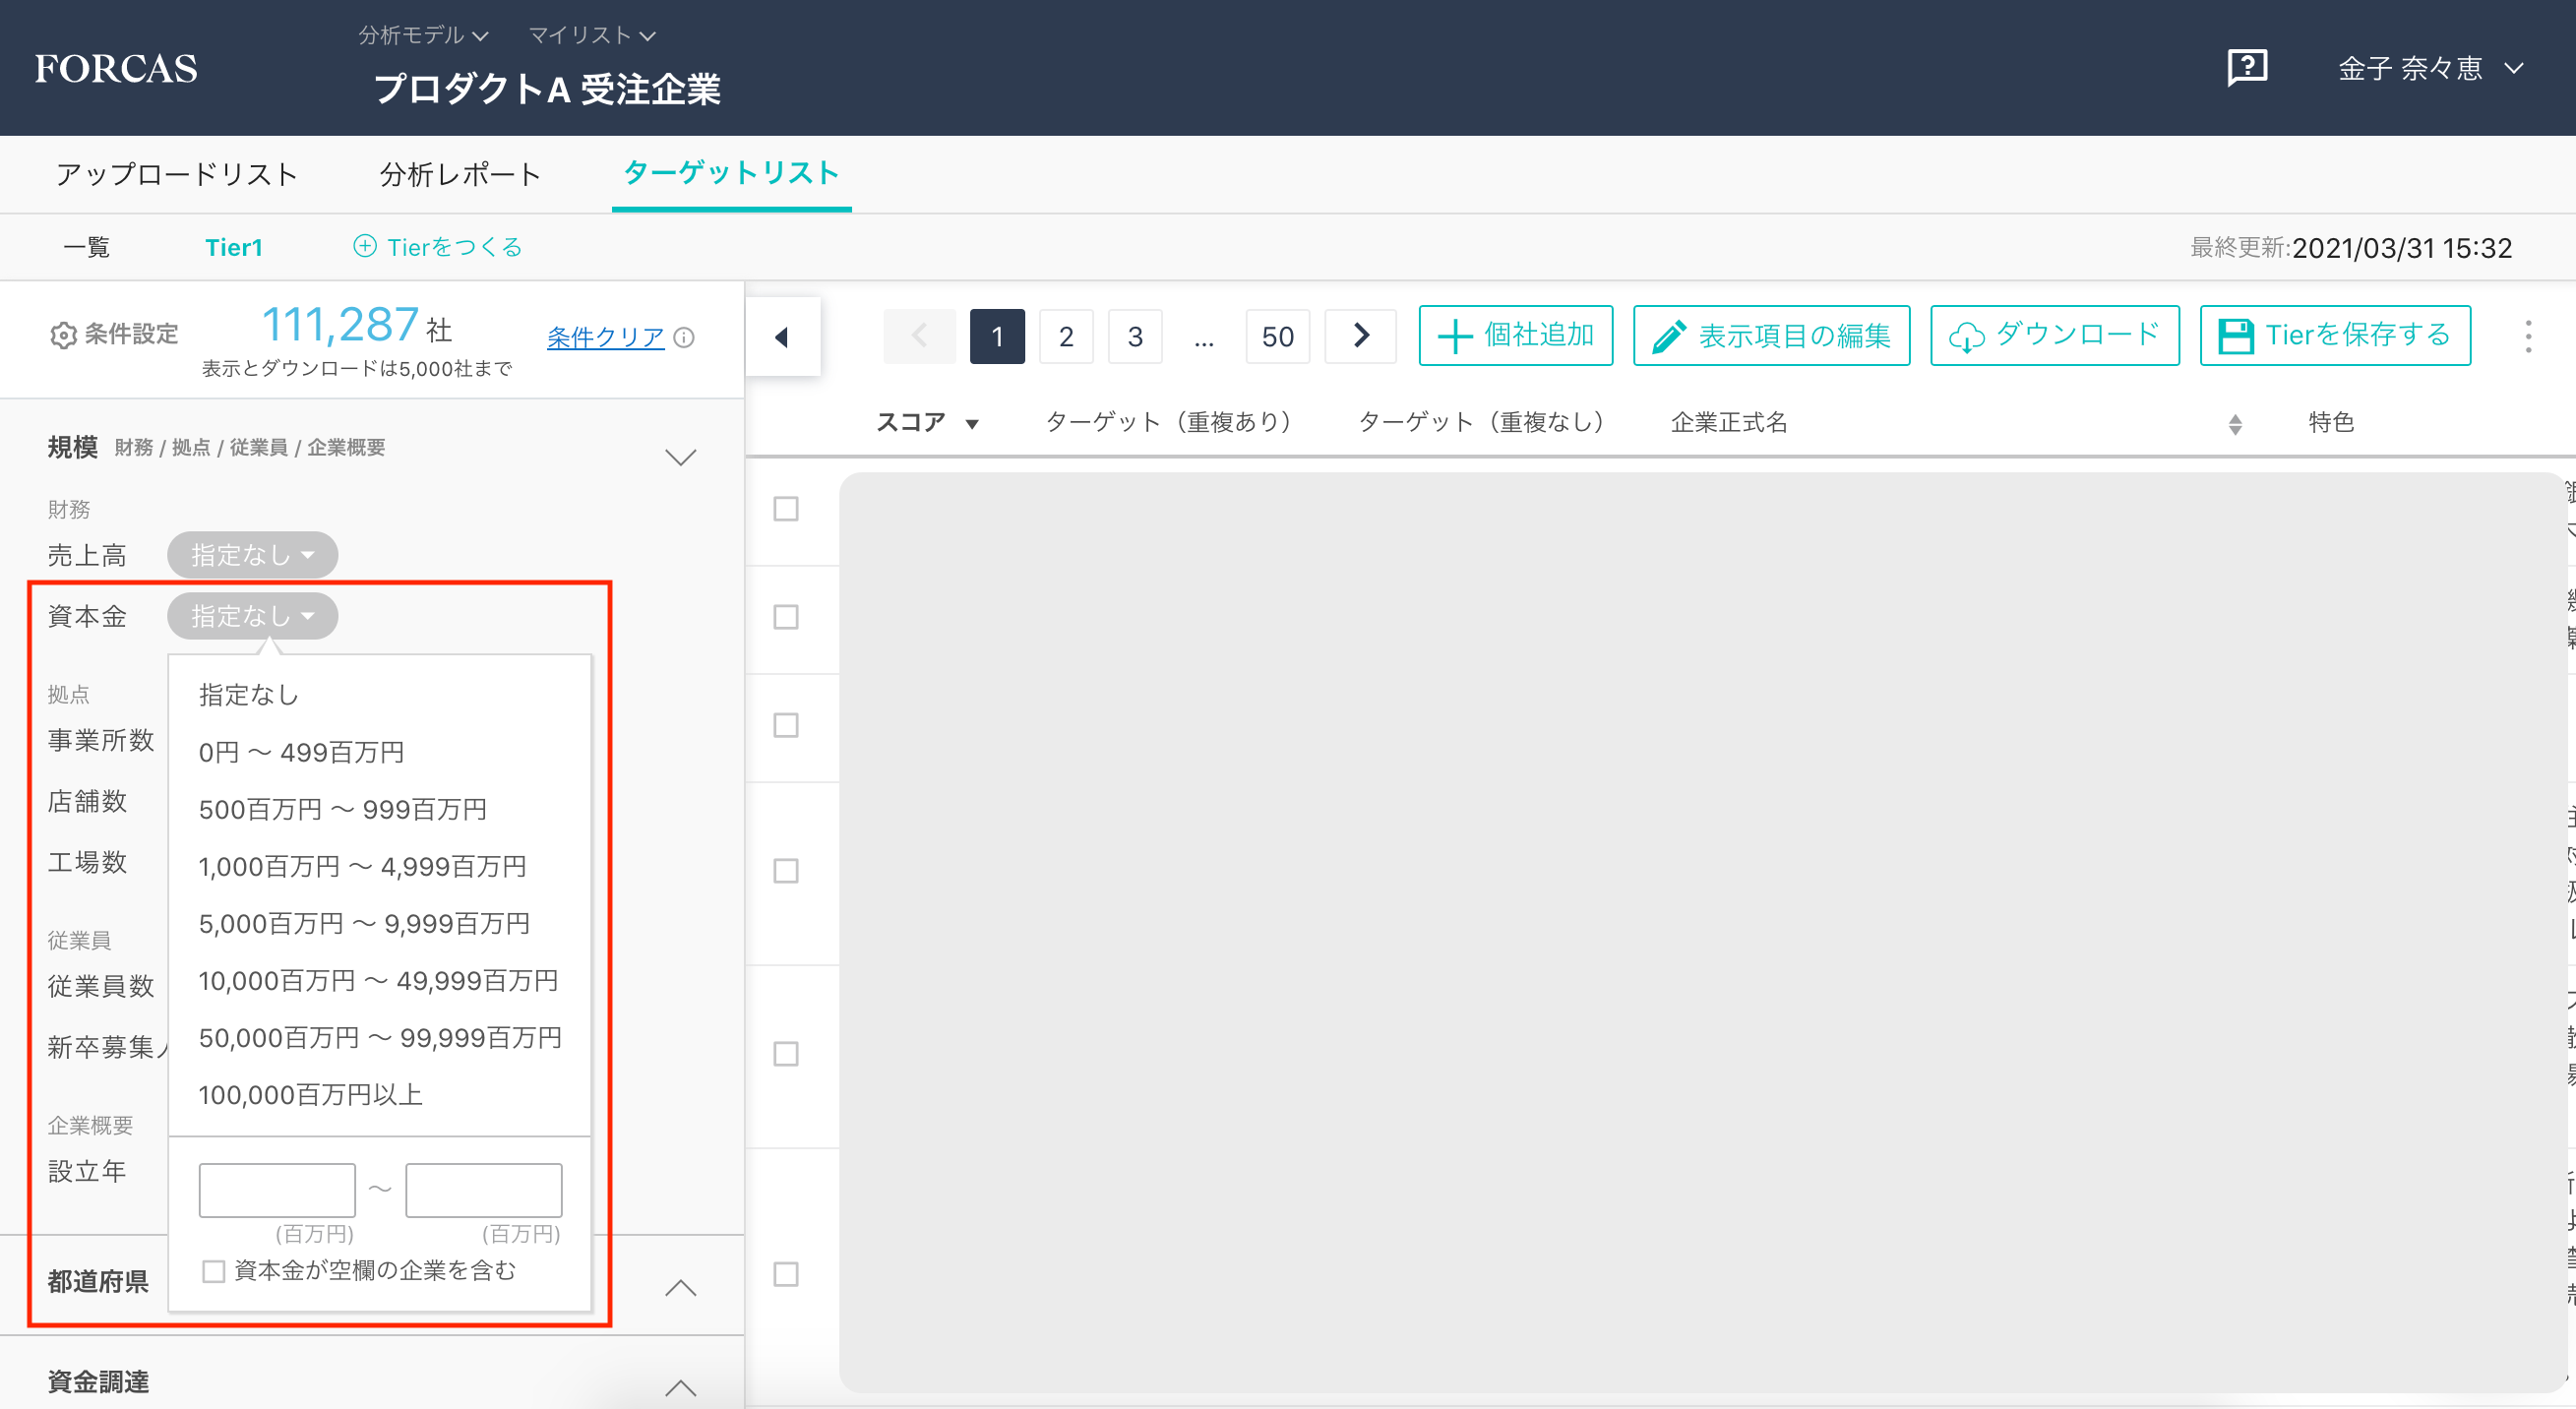The height and width of the screenshot is (1409, 2576).
Task: Expand the 都道府県 section chevron
Action: 680,1286
